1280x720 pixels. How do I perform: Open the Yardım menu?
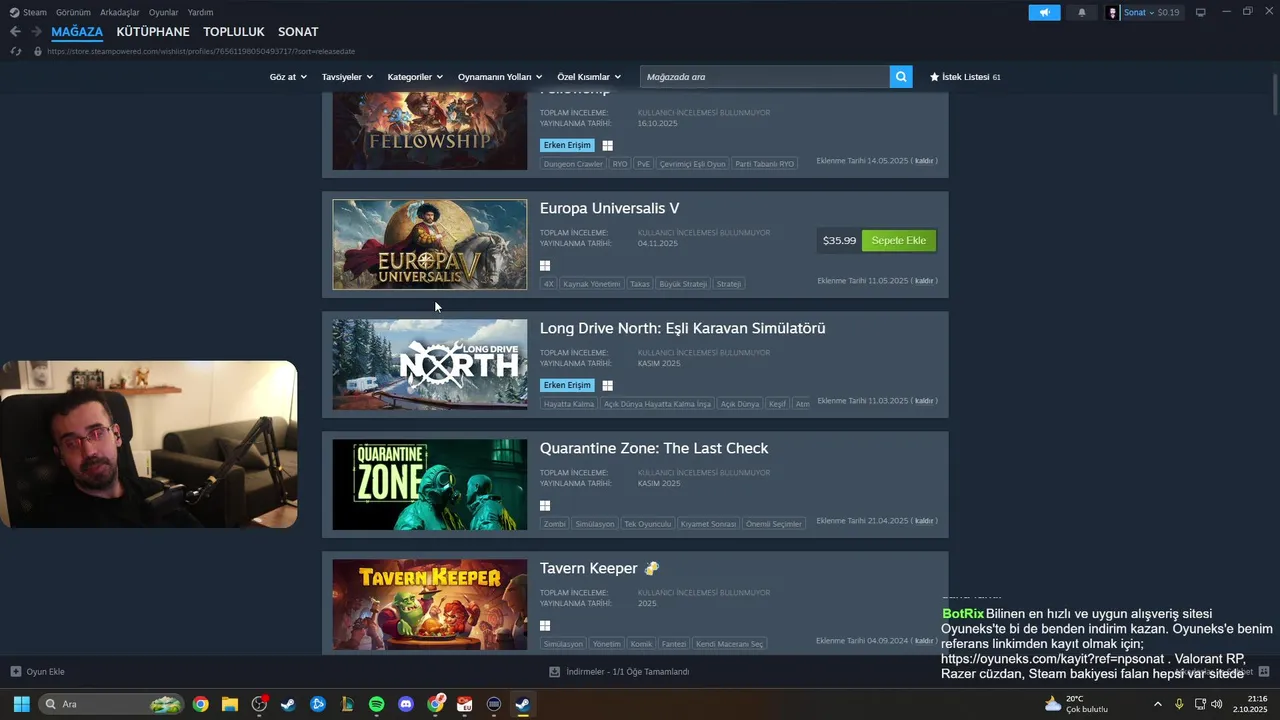click(x=201, y=12)
